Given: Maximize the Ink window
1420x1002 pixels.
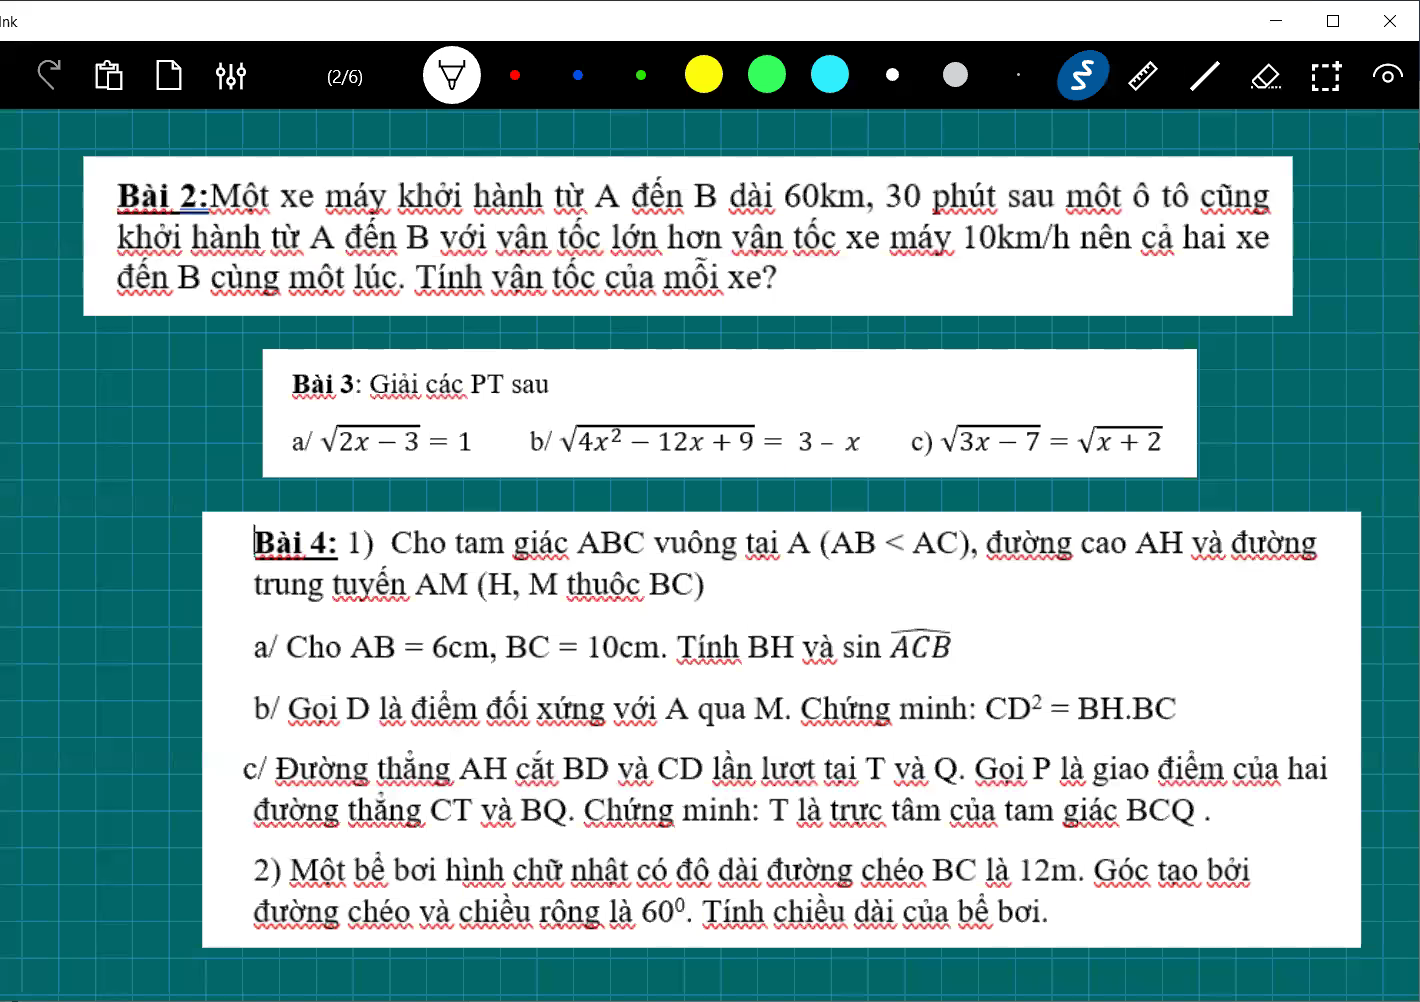Looking at the screenshot, I should click(x=1333, y=21).
